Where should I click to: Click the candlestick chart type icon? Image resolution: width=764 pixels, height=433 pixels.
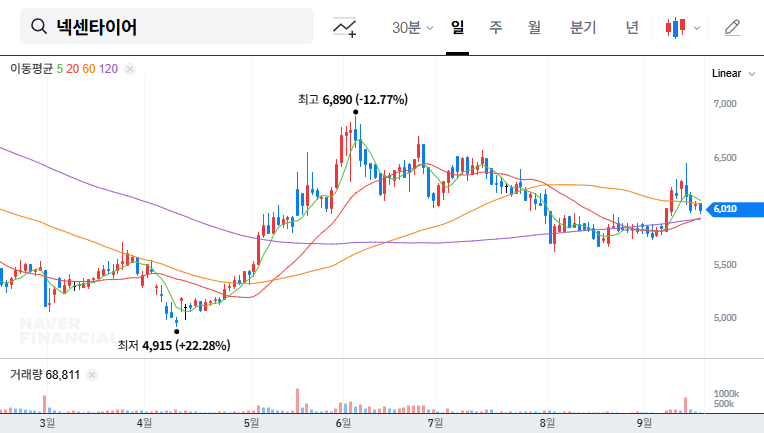[x=675, y=28]
